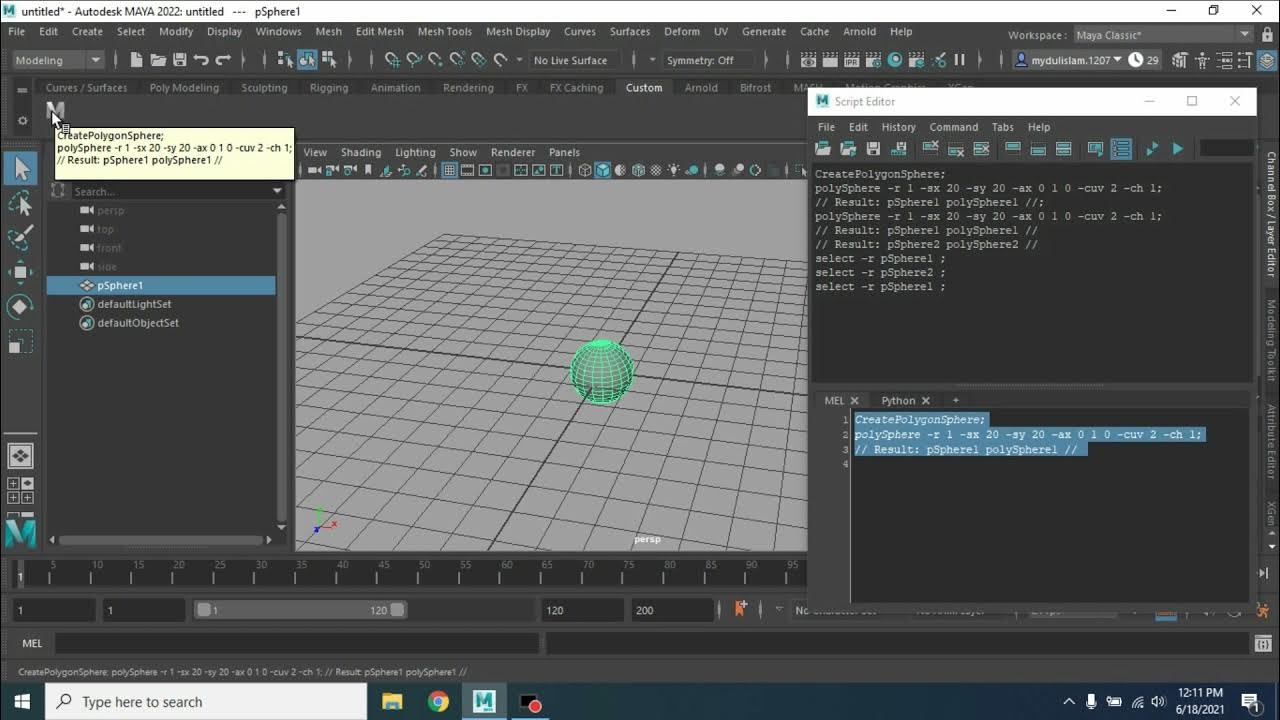The width and height of the screenshot is (1280, 720).
Task: Select the custom MEL shelf button
Action: pos(55,113)
